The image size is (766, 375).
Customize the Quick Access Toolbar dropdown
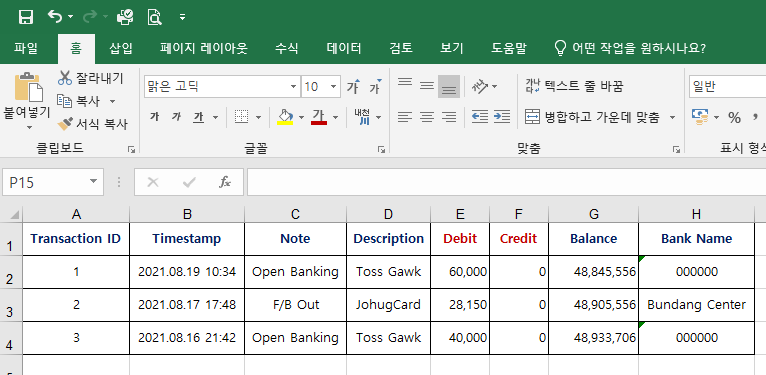tap(182, 17)
